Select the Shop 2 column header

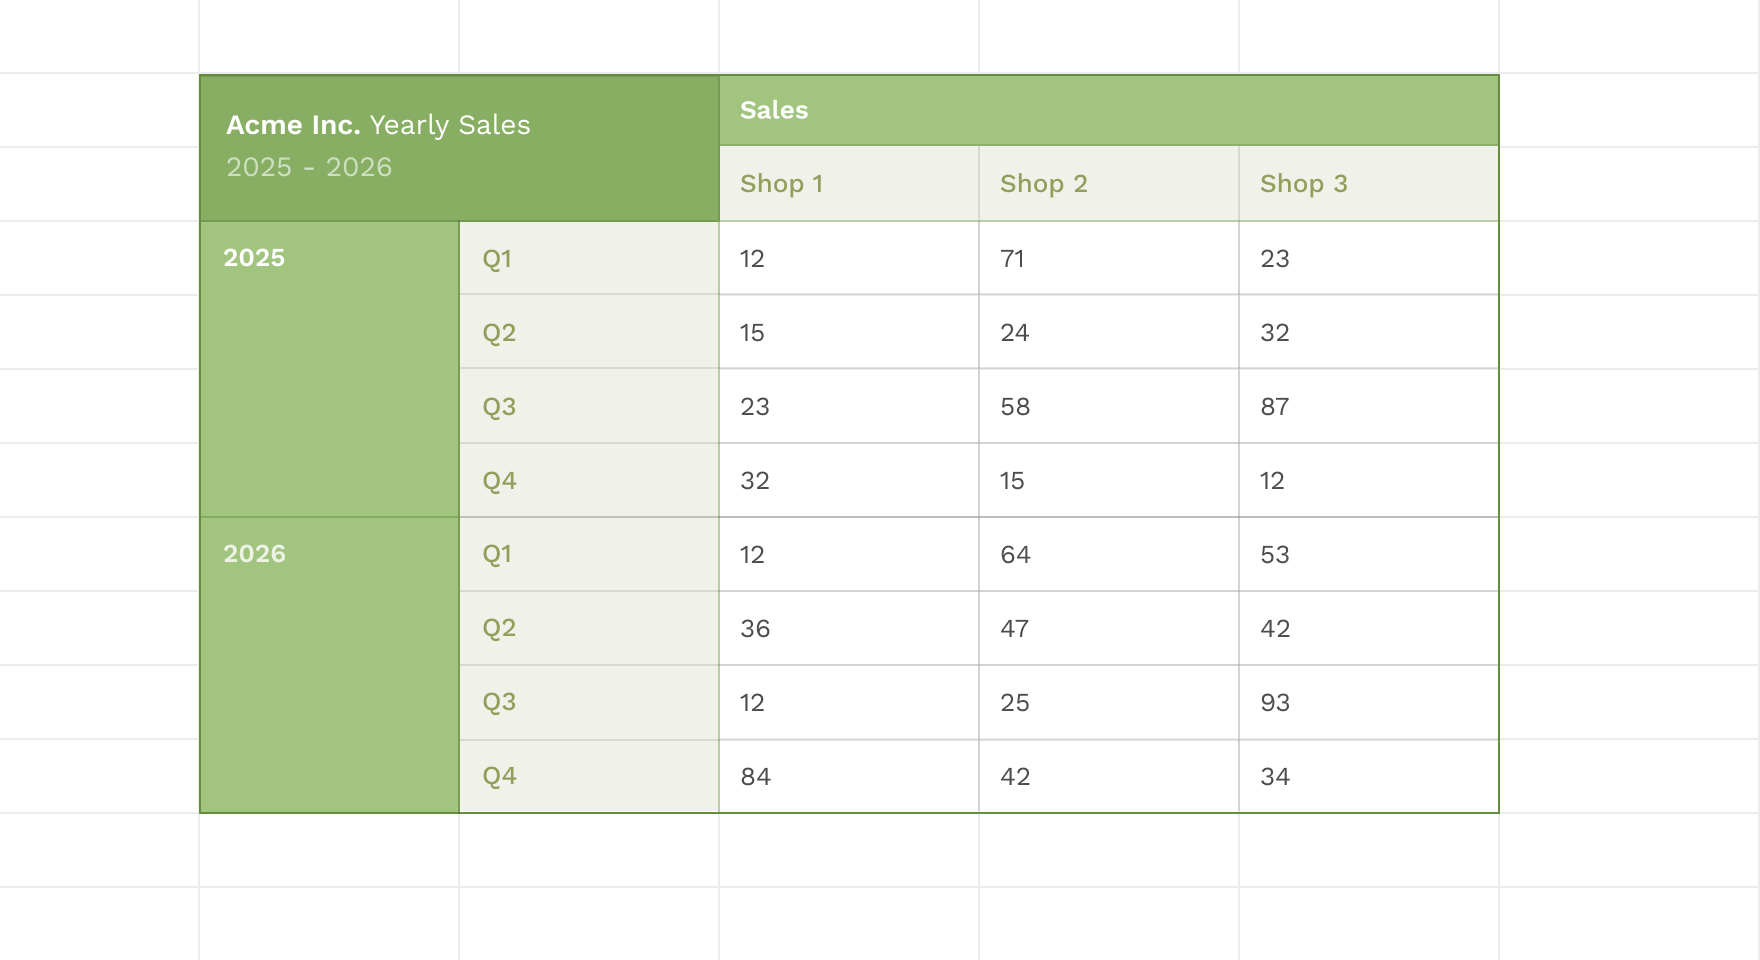pyautogui.click(x=1109, y=184)
